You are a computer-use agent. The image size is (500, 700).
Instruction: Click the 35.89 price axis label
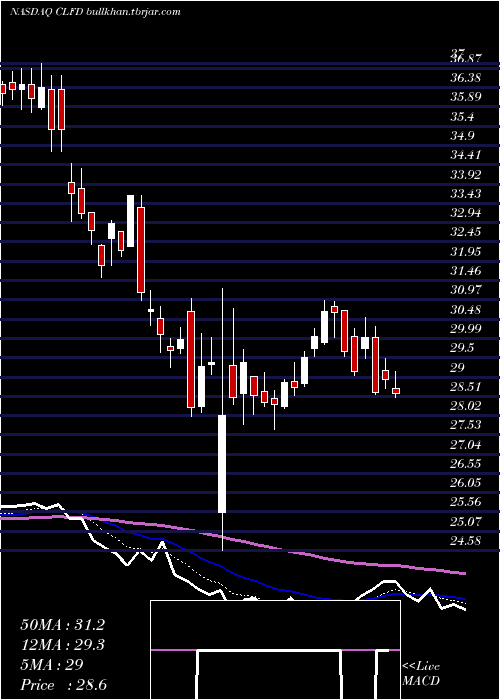(466, 97)
